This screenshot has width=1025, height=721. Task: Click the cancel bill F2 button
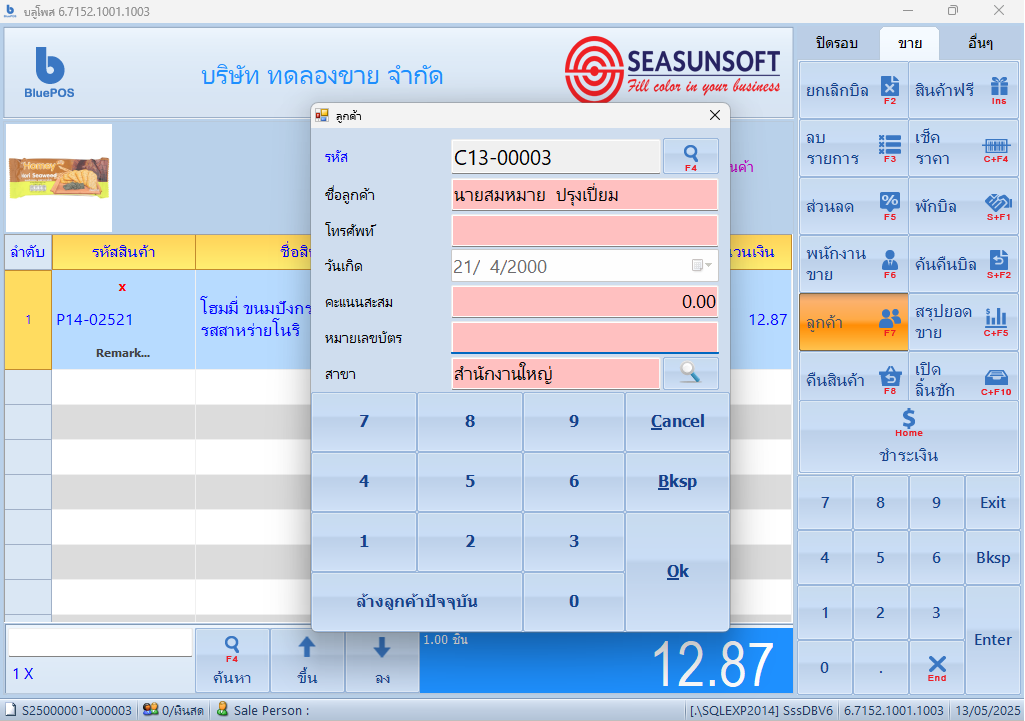pos(852,90)
